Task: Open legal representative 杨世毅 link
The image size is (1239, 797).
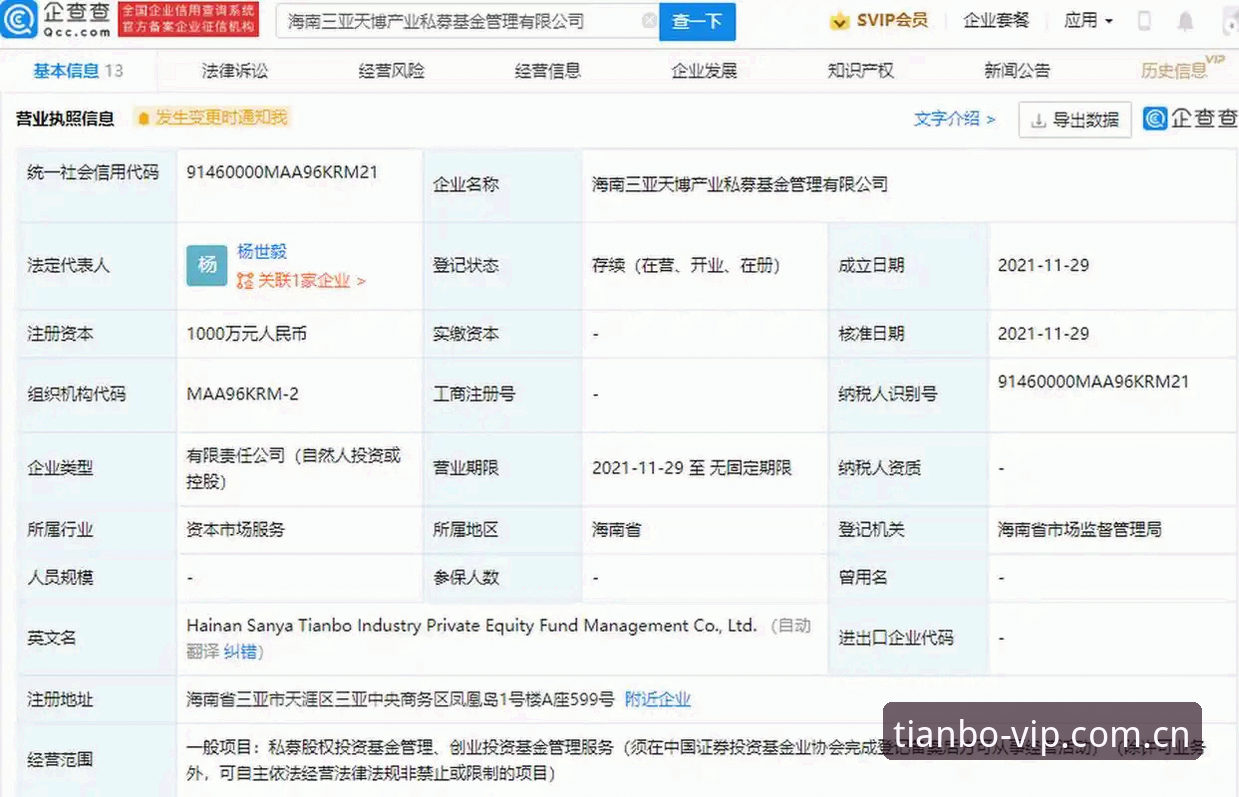Action: tap(262, 252)
